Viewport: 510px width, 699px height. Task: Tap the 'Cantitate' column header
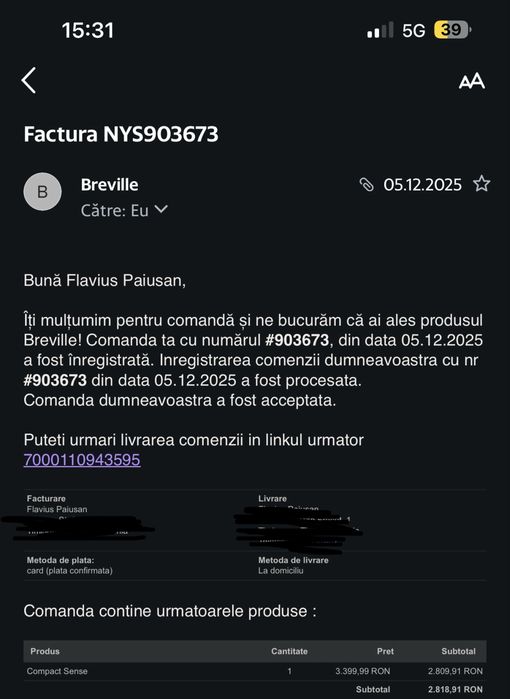[289, 651]
